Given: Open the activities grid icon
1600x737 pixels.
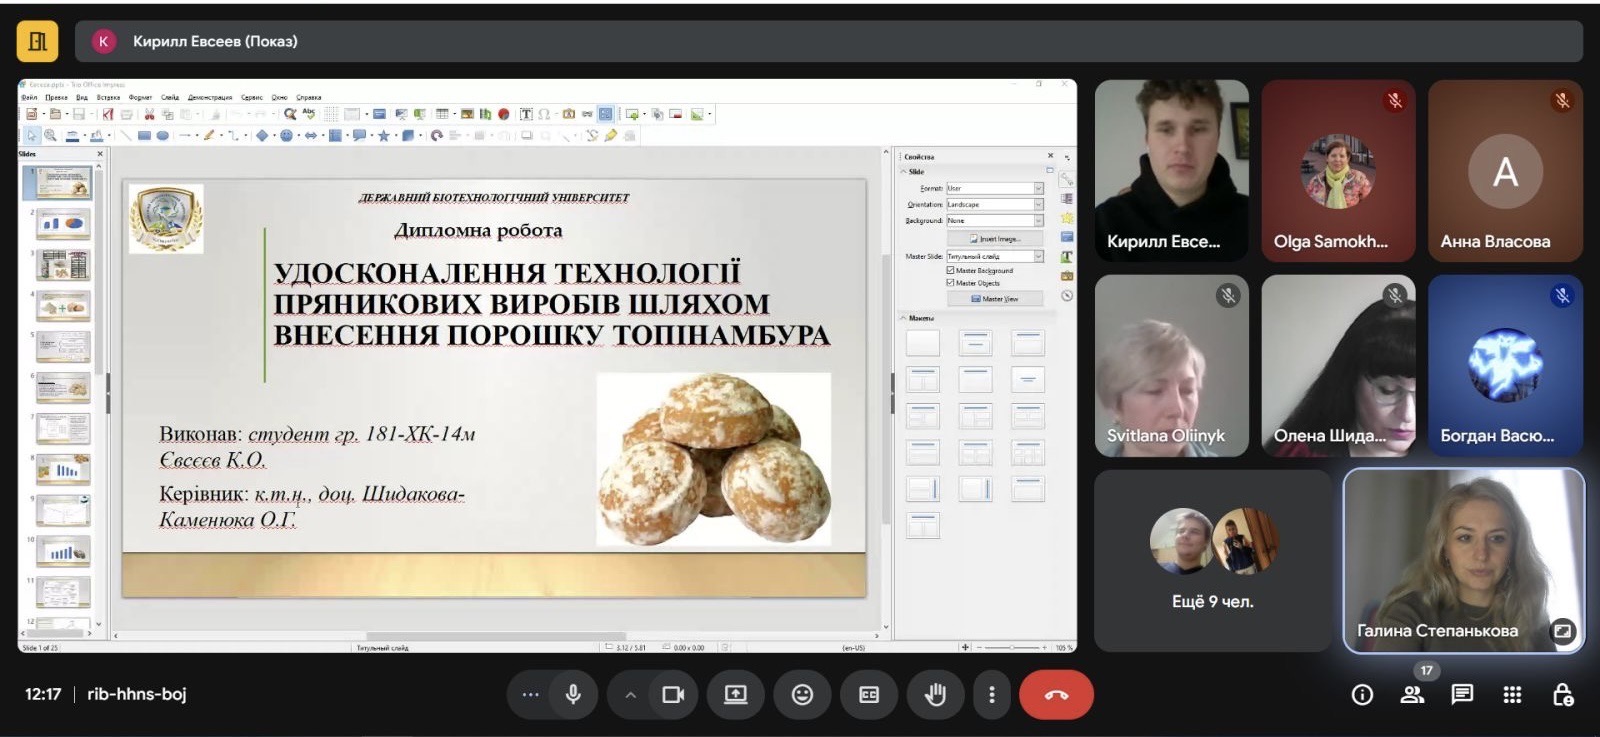Looking at the screenshot, I should 1512,695.
